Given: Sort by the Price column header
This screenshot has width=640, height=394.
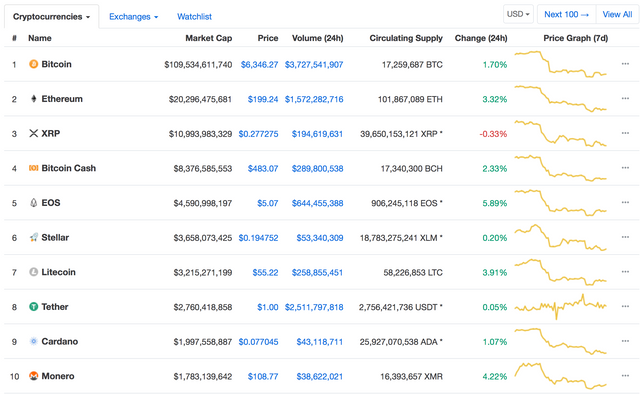Looking at the screenshot, I should [268, 38].
